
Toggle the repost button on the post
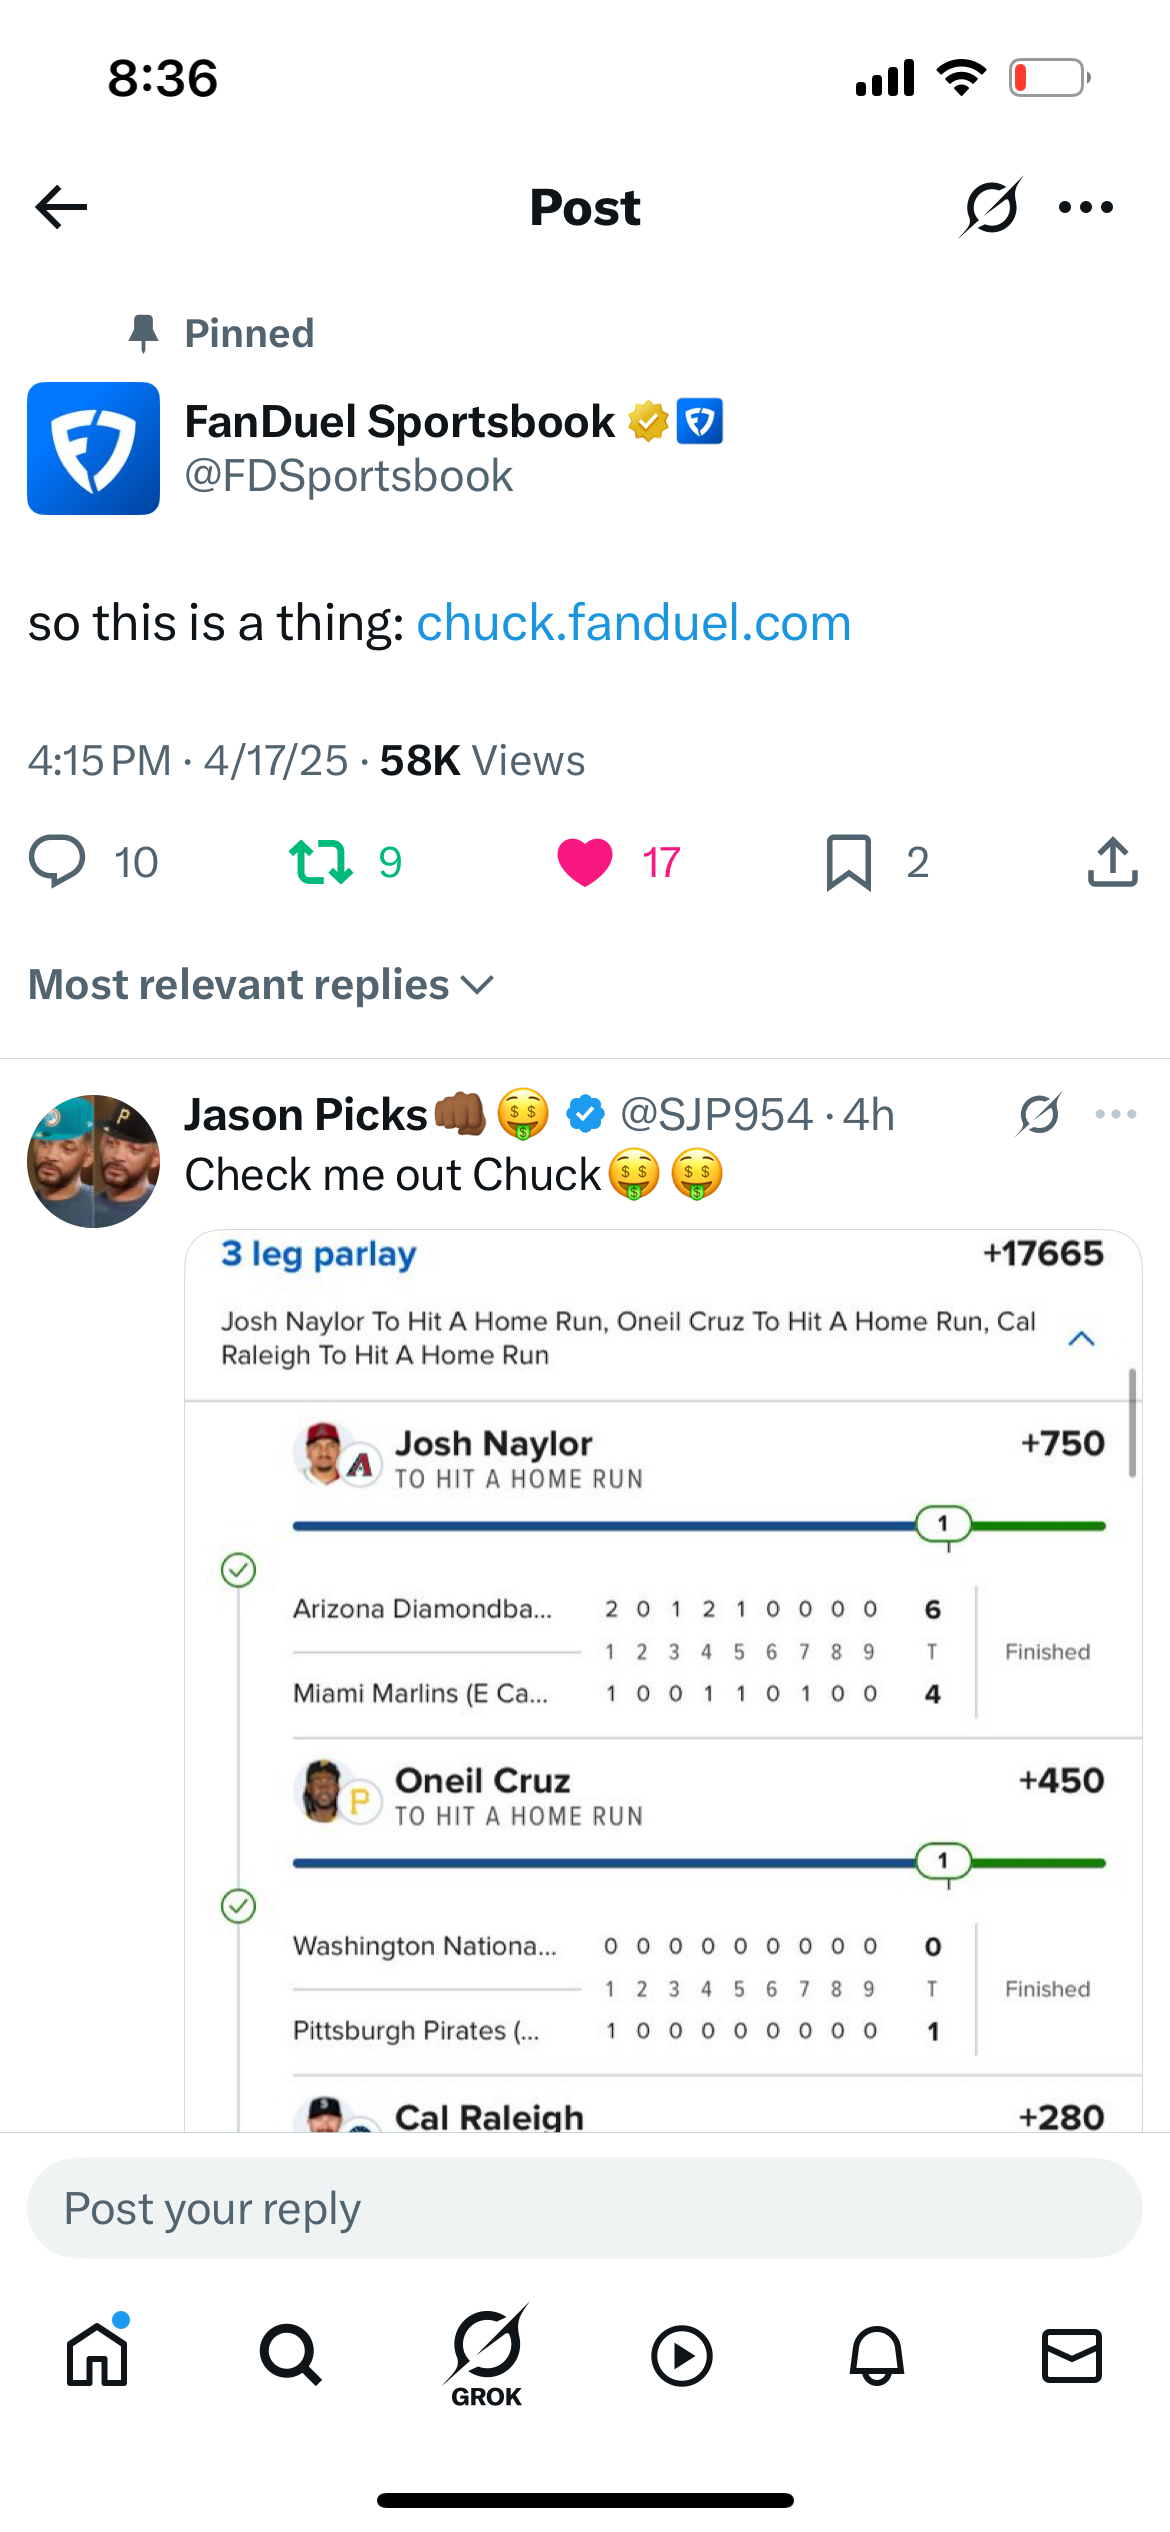click(x=321, y=861)
